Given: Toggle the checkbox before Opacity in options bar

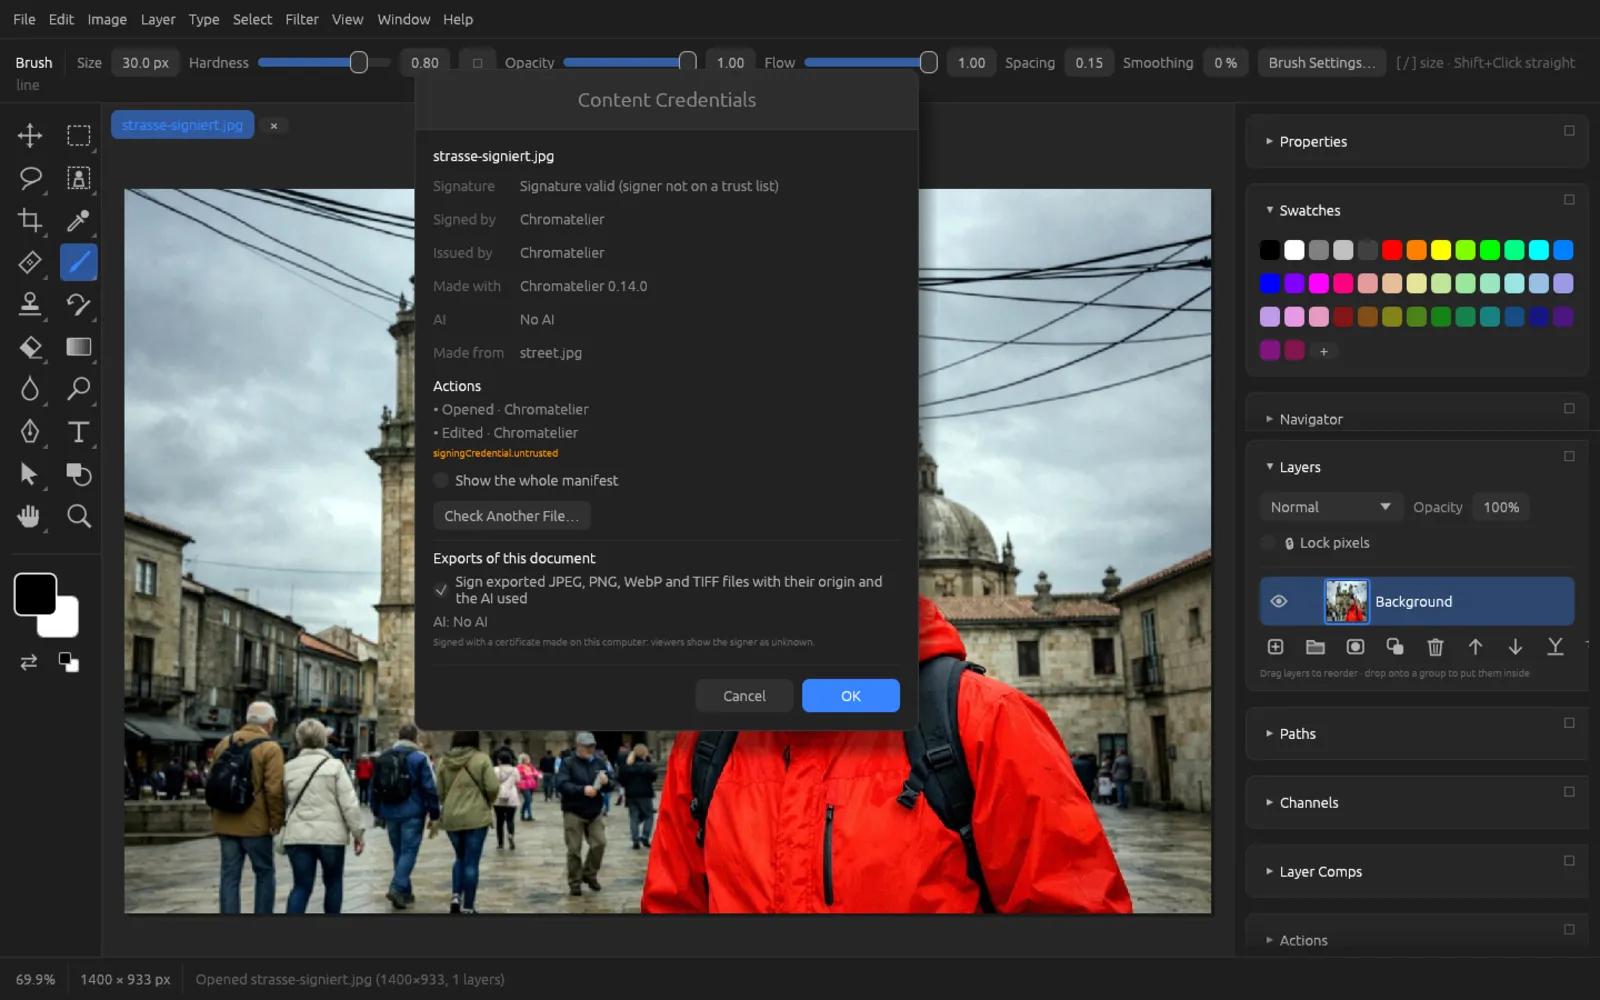Looking at the screenshot, I should pos(477,63).
